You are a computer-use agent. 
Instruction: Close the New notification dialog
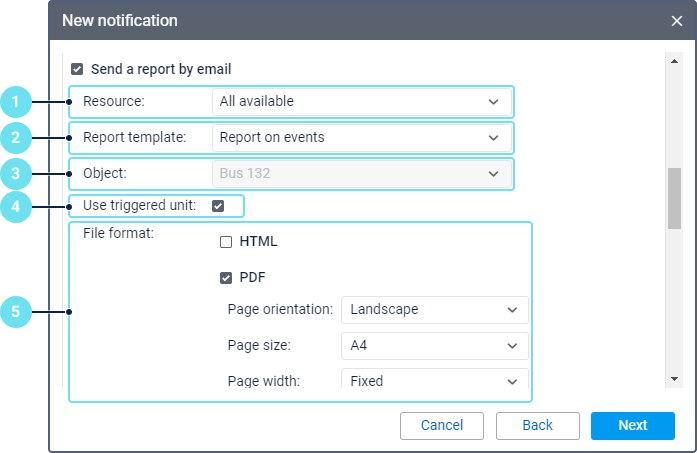[677, 20]
